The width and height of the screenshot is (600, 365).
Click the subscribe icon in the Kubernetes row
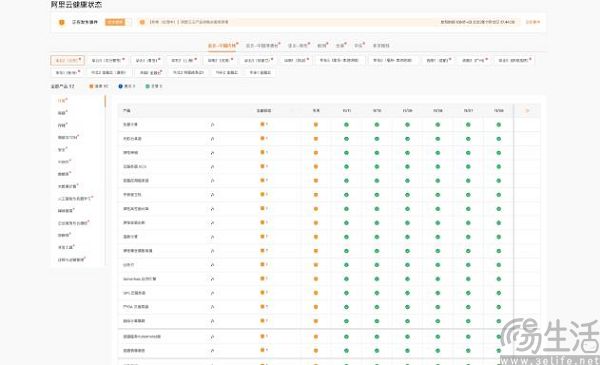(212, 337)
